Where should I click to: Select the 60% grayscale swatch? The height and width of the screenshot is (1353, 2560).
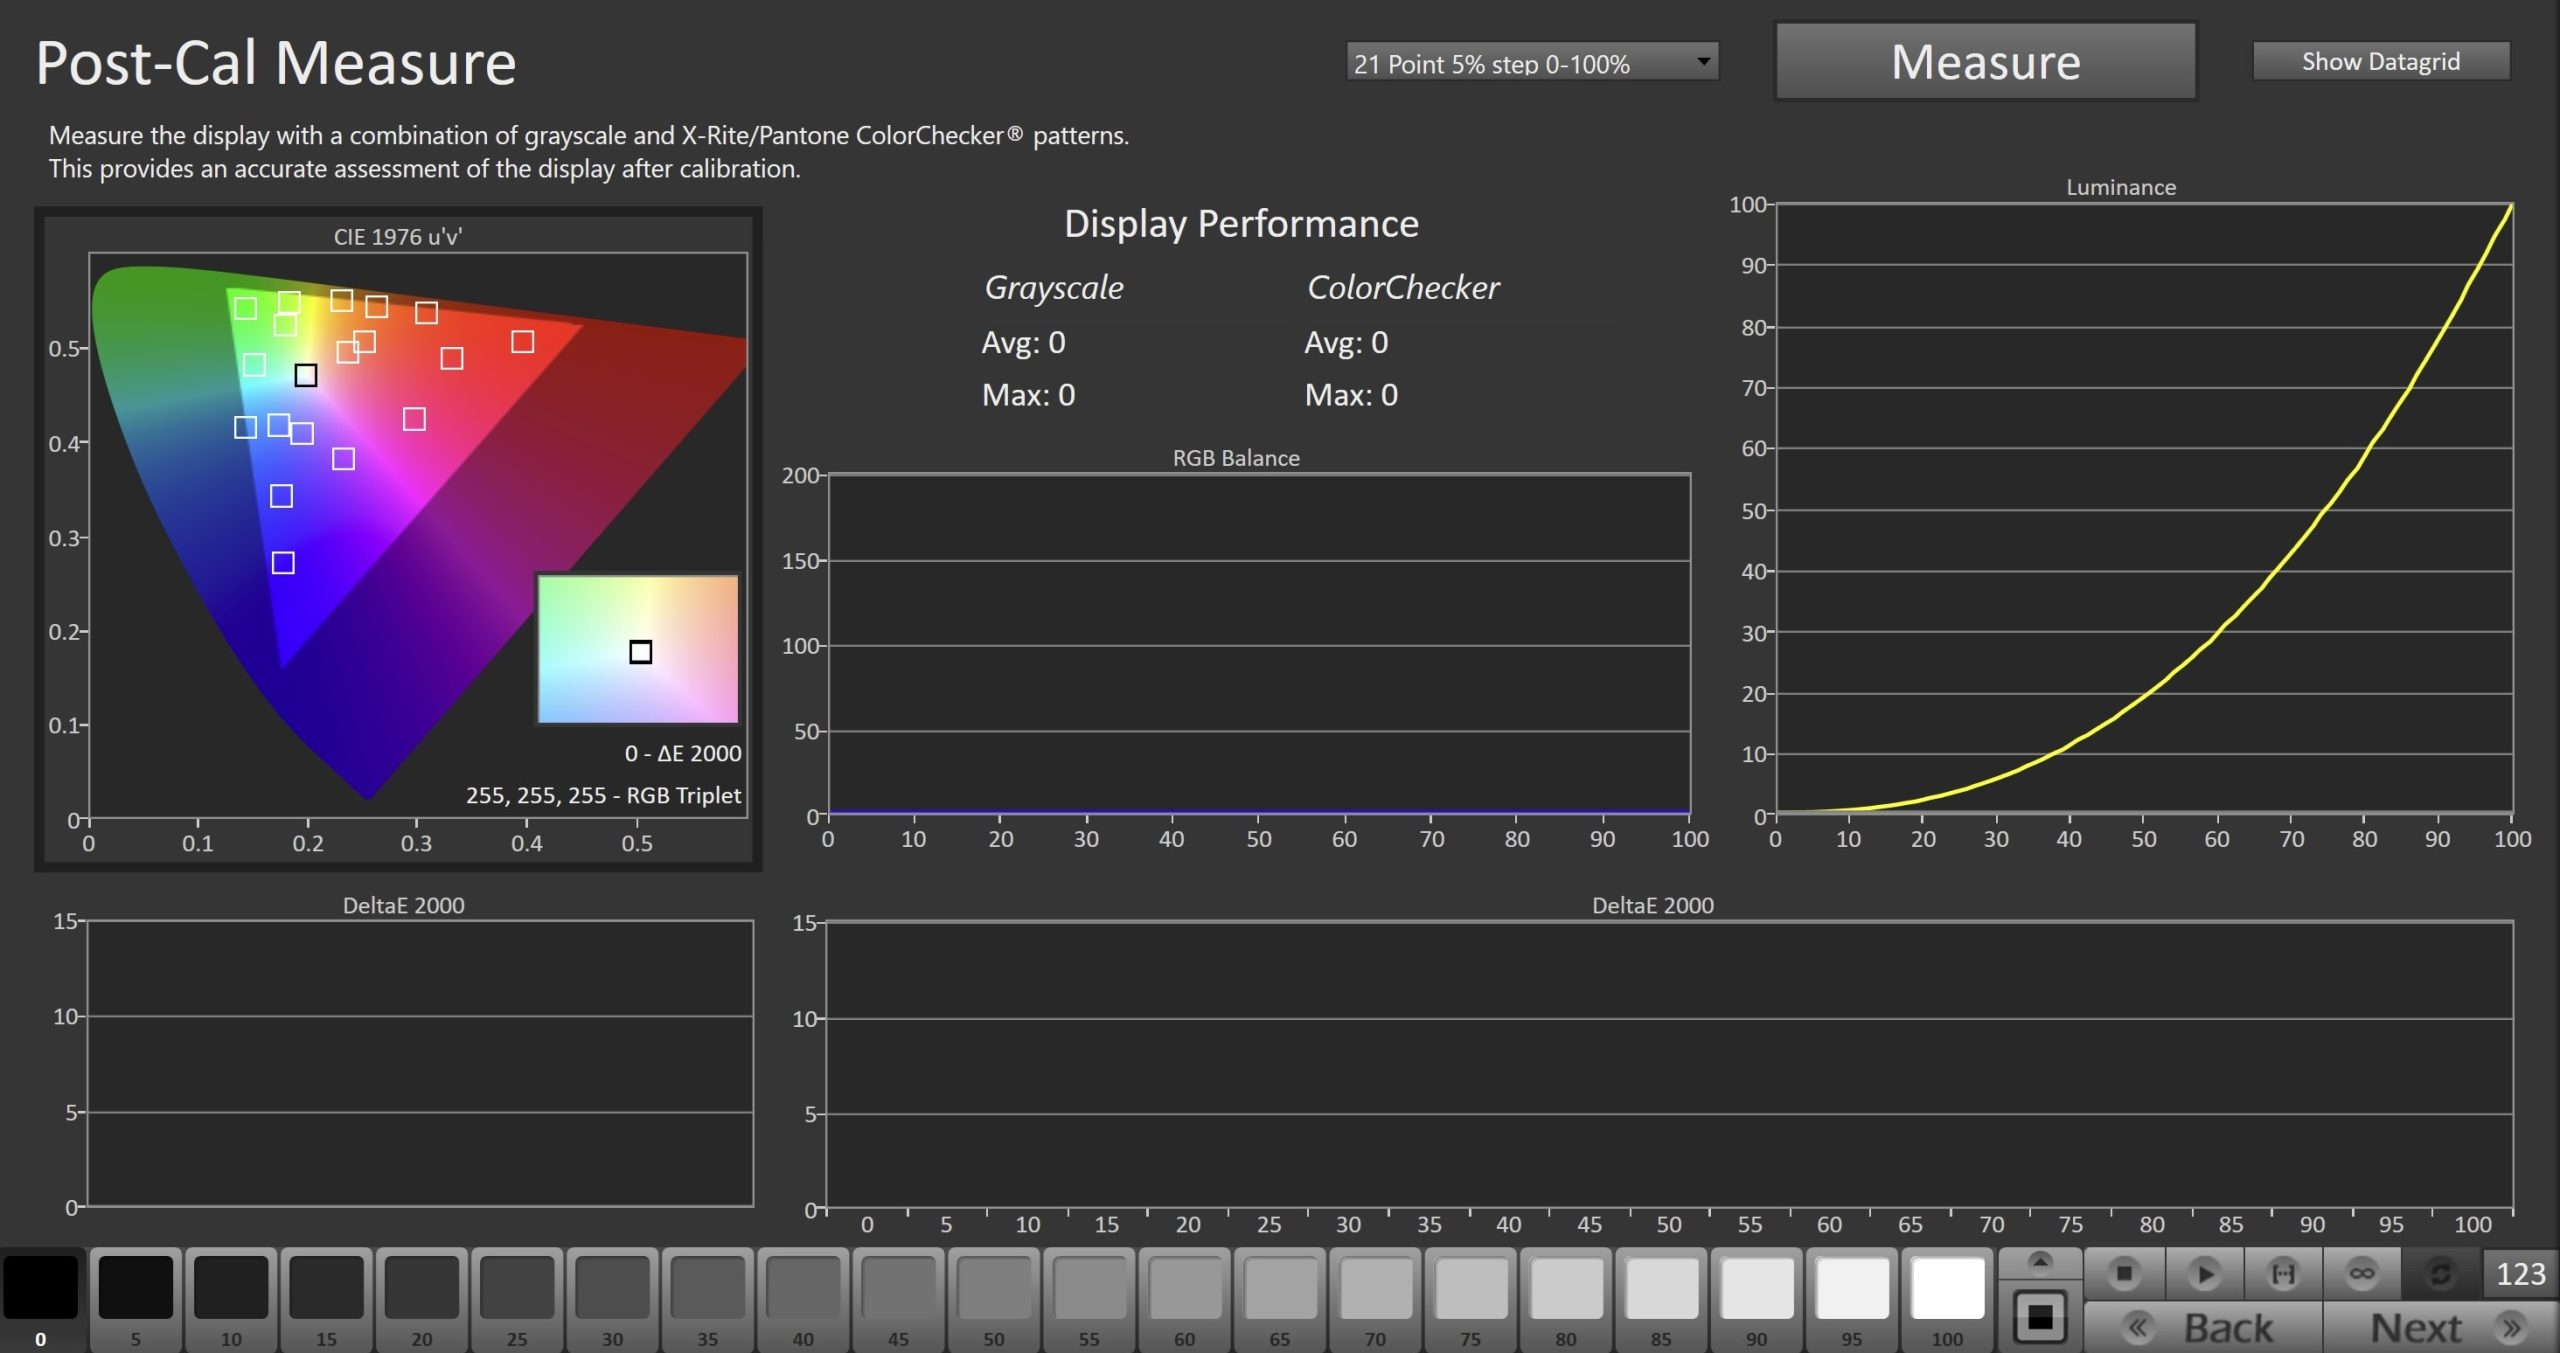pos(1185,1300)
